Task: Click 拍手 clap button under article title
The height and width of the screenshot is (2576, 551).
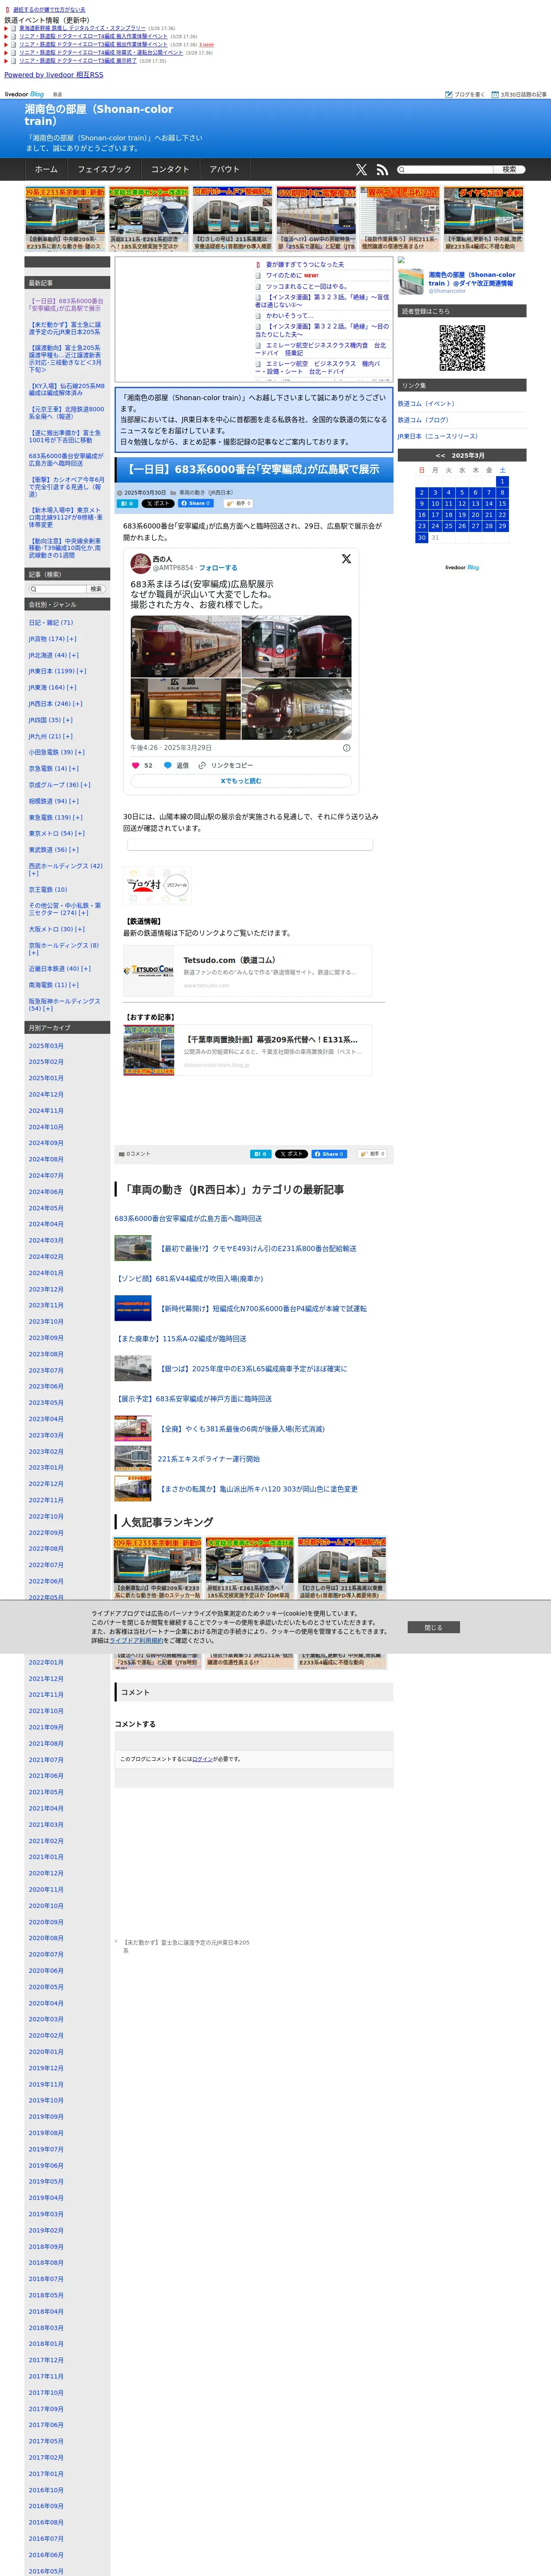Action: pyautogui.click(x=238, y=504)
